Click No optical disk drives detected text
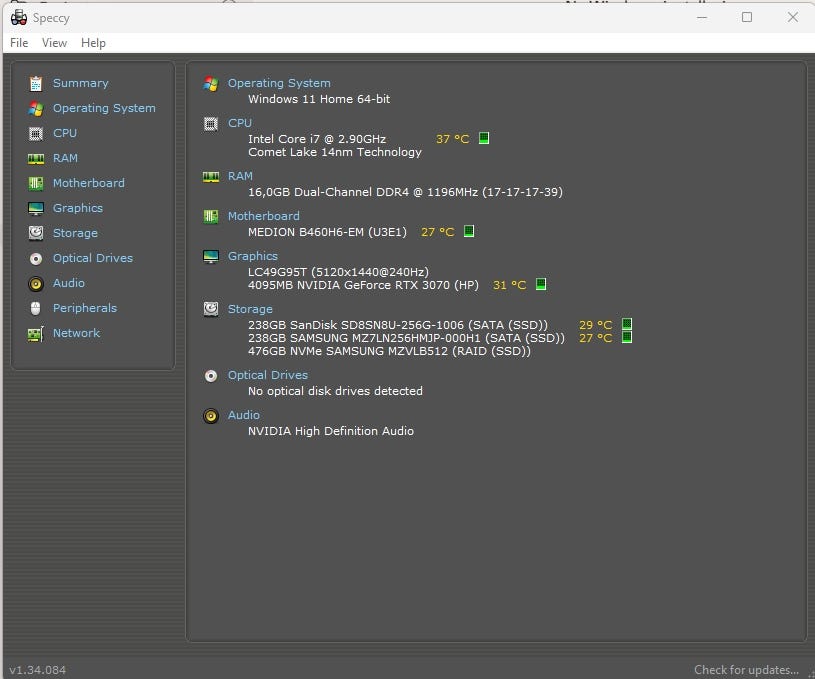Image resolution: width=815 pixels, height=679 pixels. pyautogui.click(x=335, y=391)
